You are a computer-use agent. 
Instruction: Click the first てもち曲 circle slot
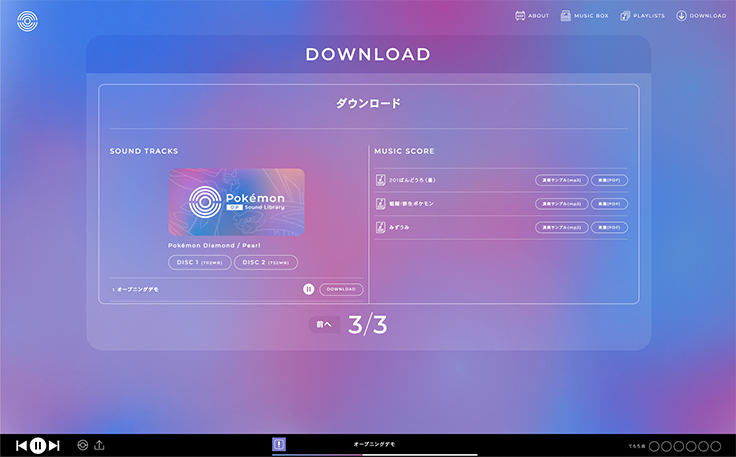point(654,446)
